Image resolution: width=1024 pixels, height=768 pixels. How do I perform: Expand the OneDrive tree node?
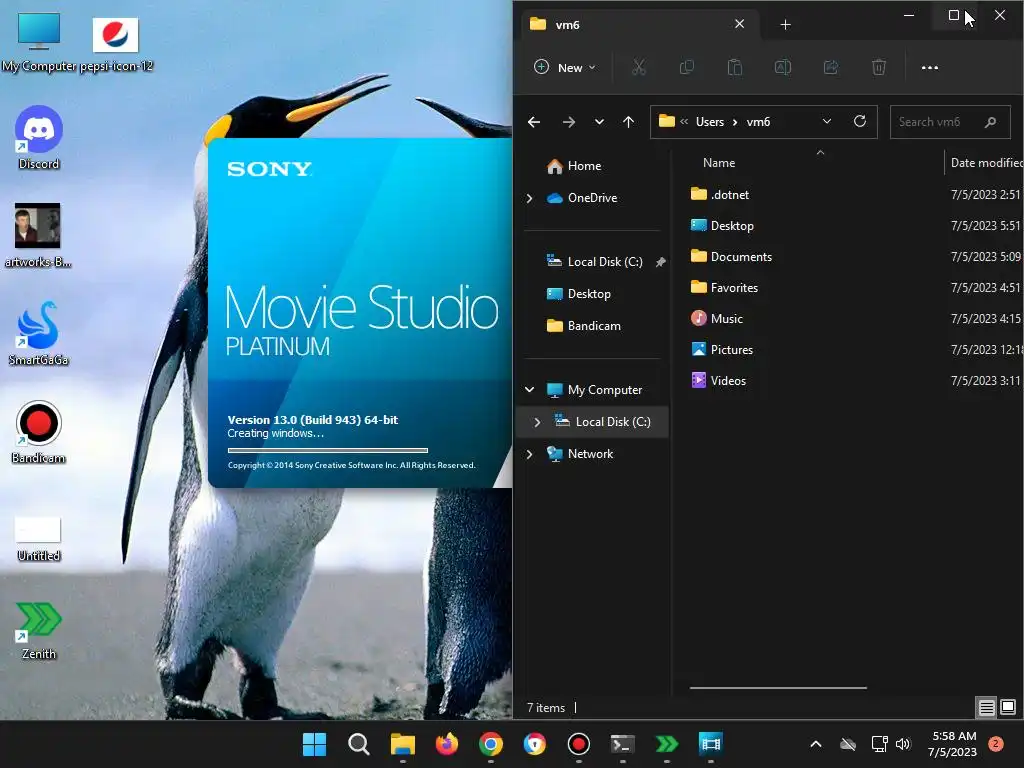pos(530,198)
